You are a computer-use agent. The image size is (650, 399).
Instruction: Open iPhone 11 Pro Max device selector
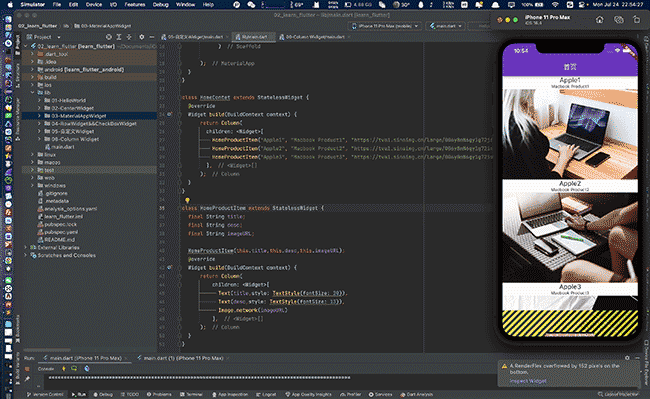click(x=386, y=26)
